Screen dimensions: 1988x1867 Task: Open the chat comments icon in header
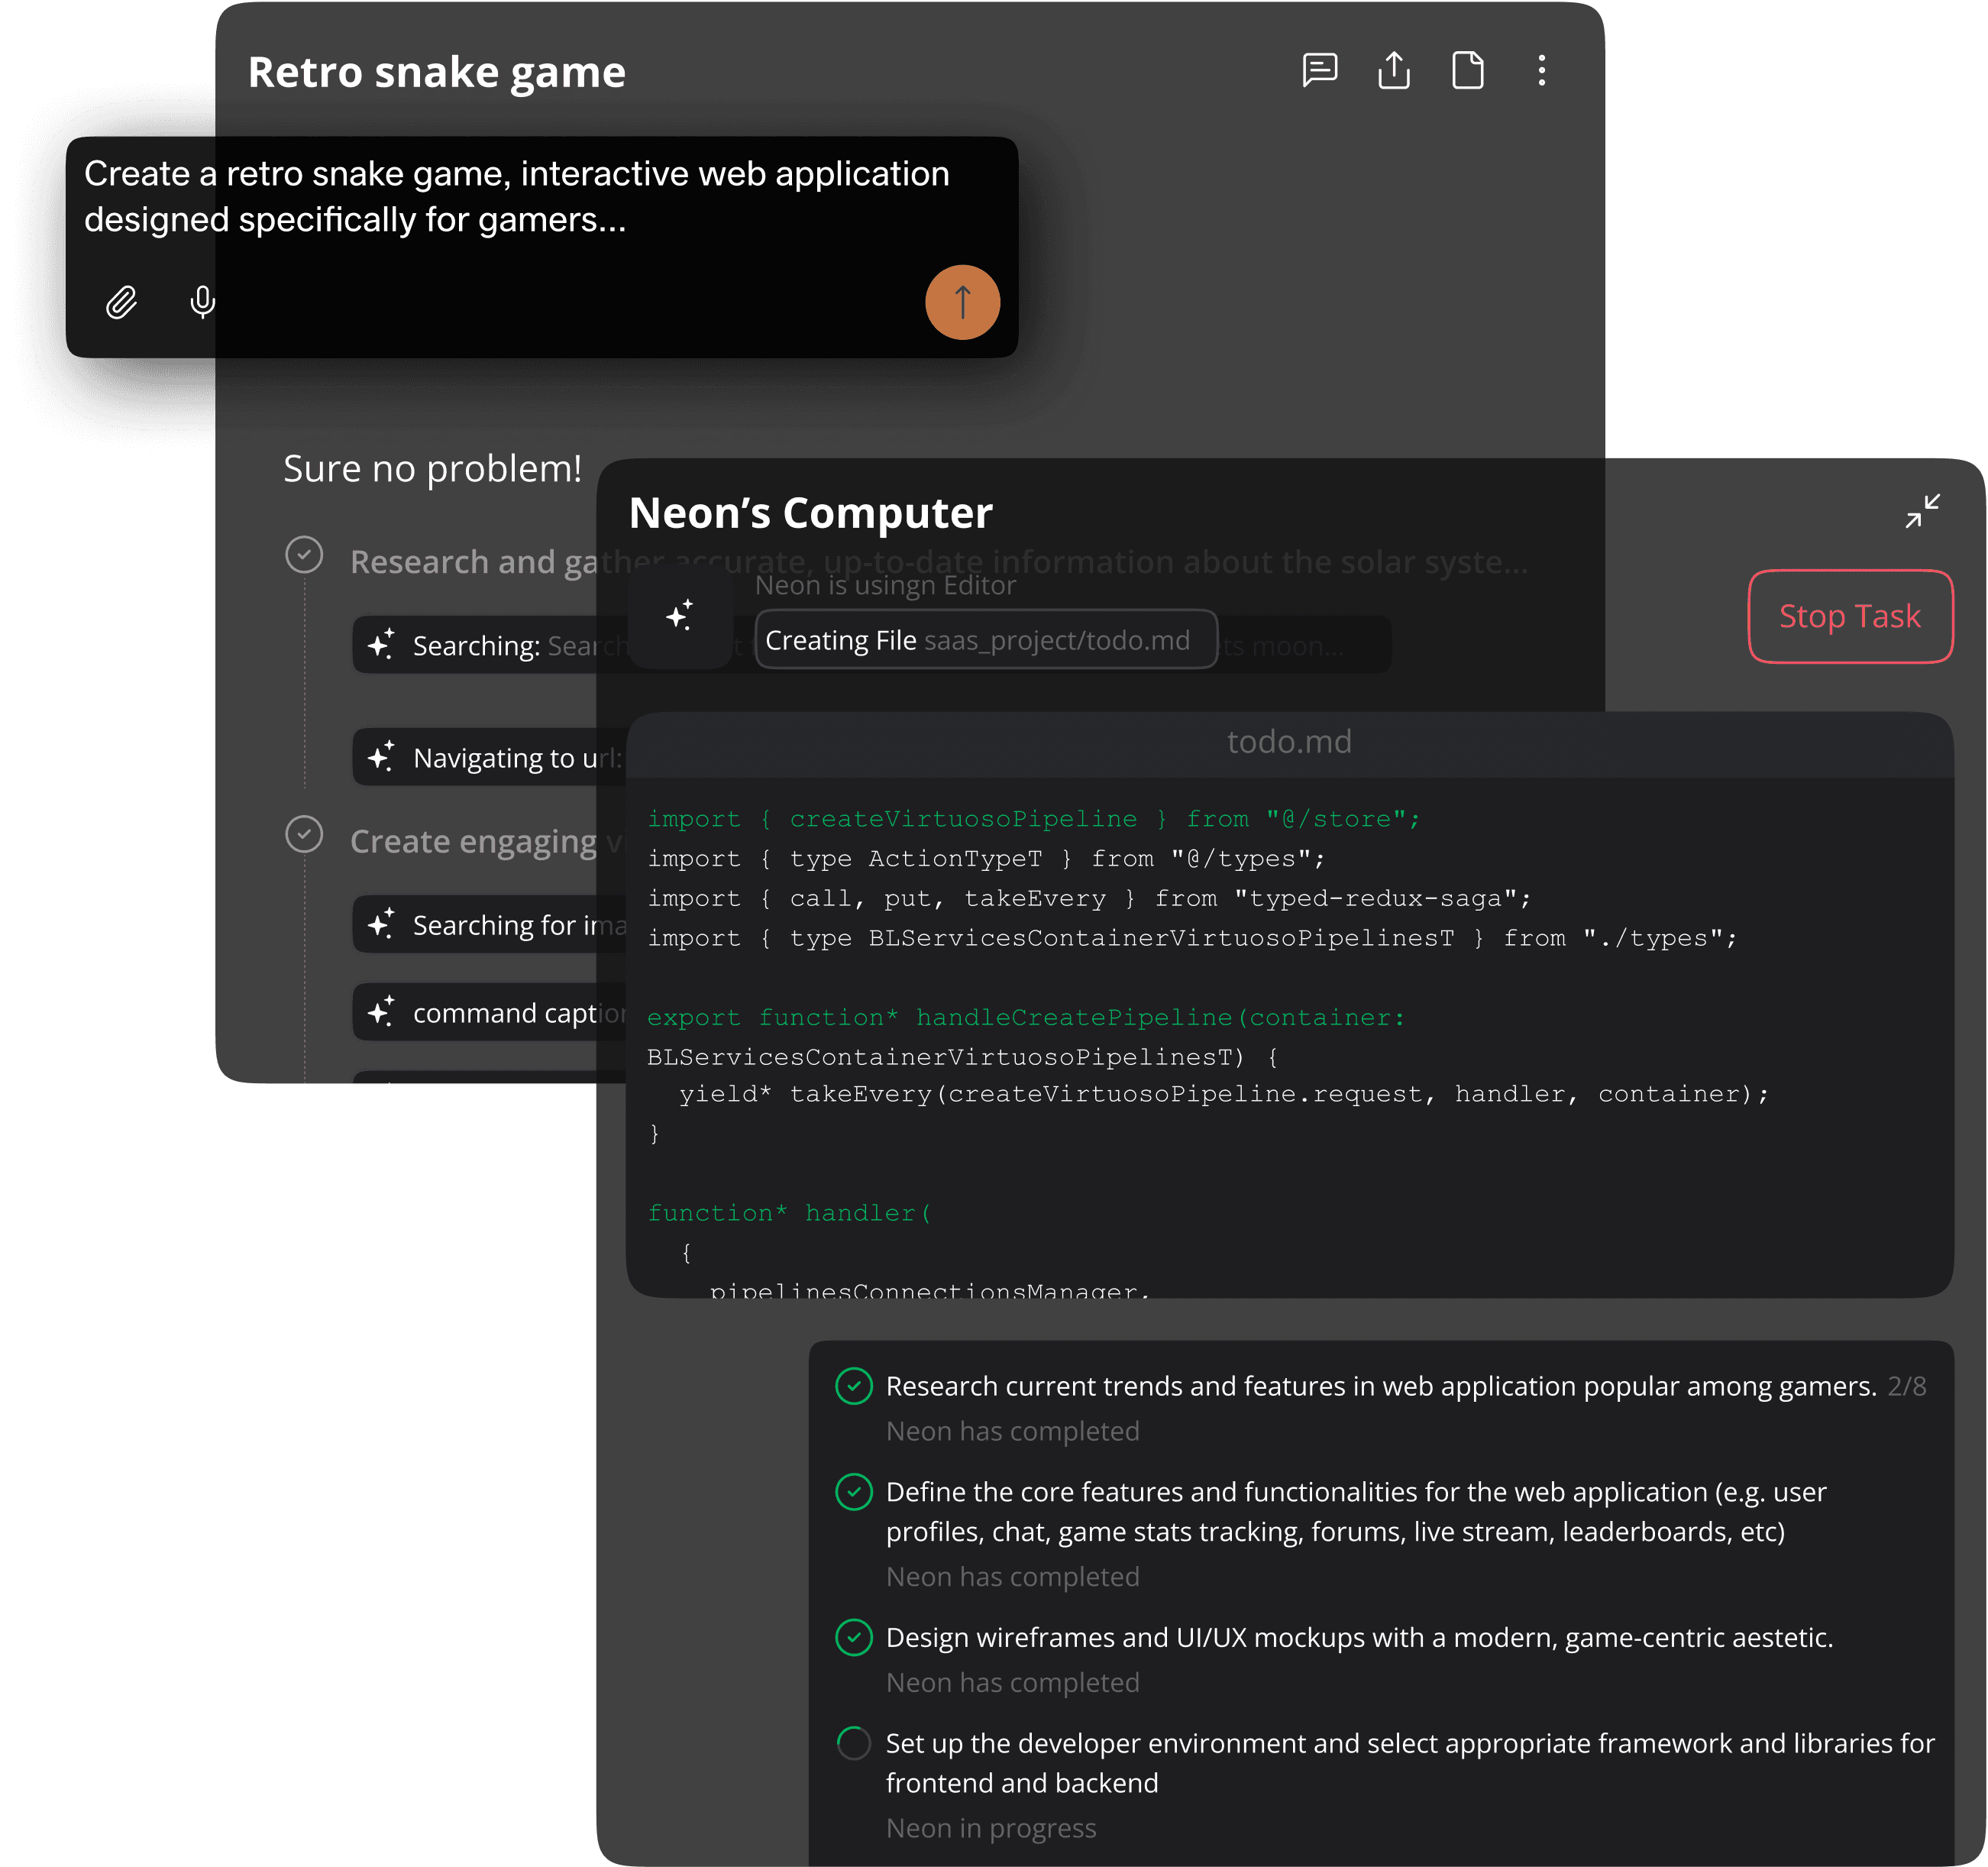click(1319, 70)
